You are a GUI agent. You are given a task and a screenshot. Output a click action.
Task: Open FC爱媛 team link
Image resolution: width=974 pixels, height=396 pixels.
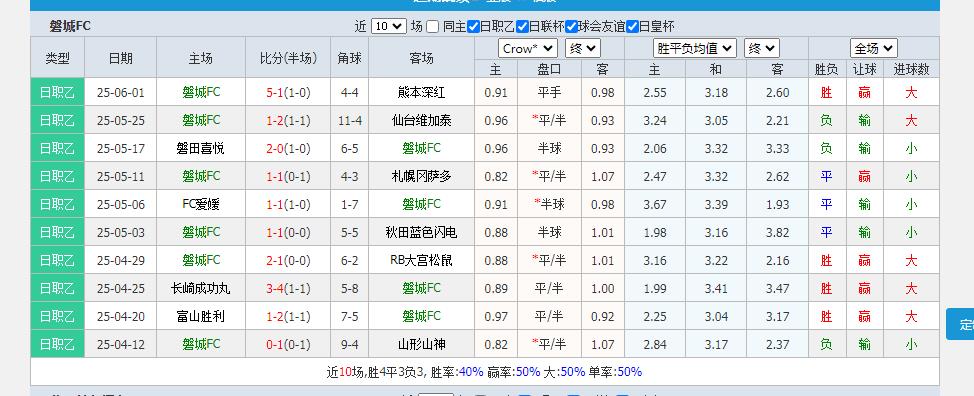pyautogui.click(x=201, y=204)
